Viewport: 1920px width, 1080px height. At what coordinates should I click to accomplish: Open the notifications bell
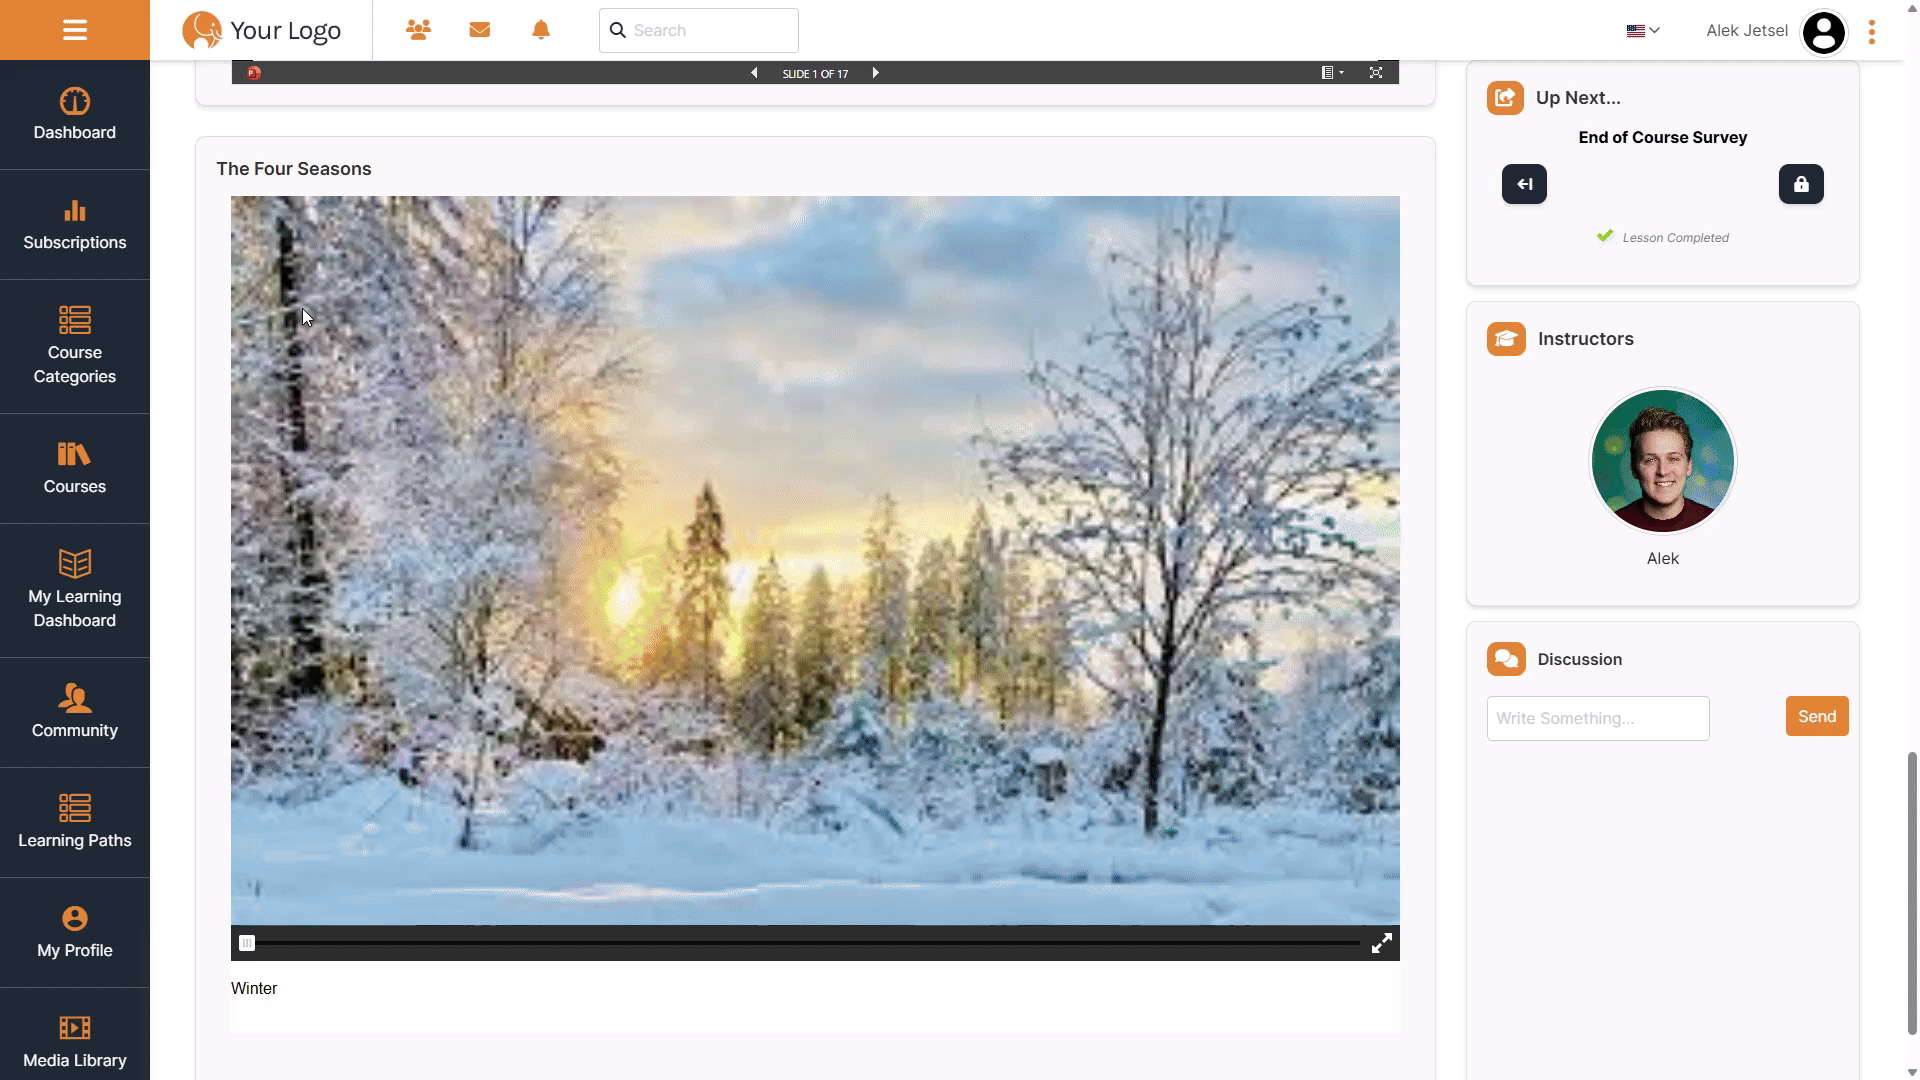coord(541,30)
